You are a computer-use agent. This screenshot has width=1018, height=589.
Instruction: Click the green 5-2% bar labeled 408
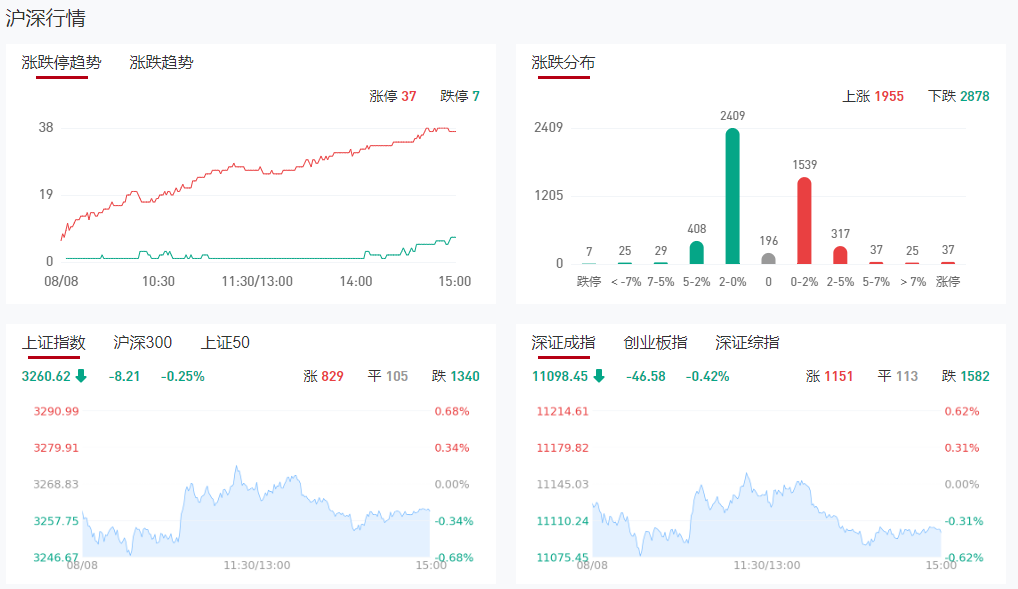point(697,252)
